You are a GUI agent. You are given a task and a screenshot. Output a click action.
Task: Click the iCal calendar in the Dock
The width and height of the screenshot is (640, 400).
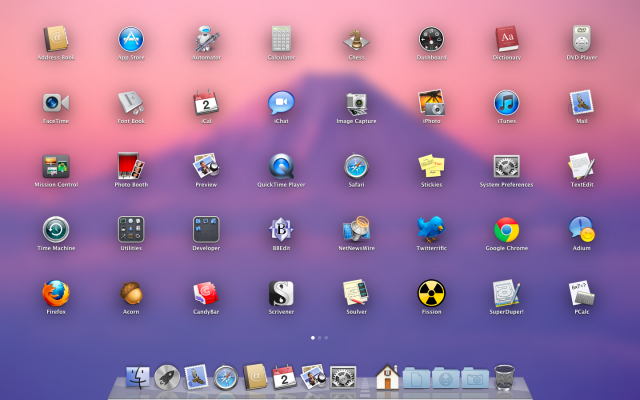[x=284, y=377]
